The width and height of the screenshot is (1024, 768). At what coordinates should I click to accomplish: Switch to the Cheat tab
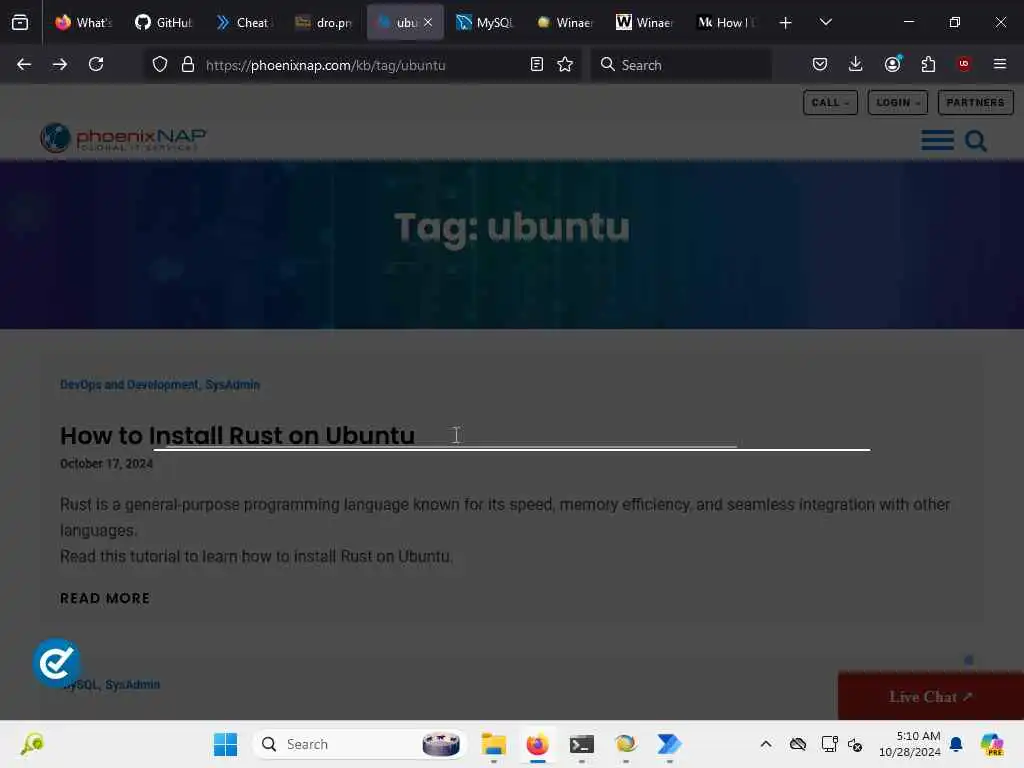pos(243,23)
